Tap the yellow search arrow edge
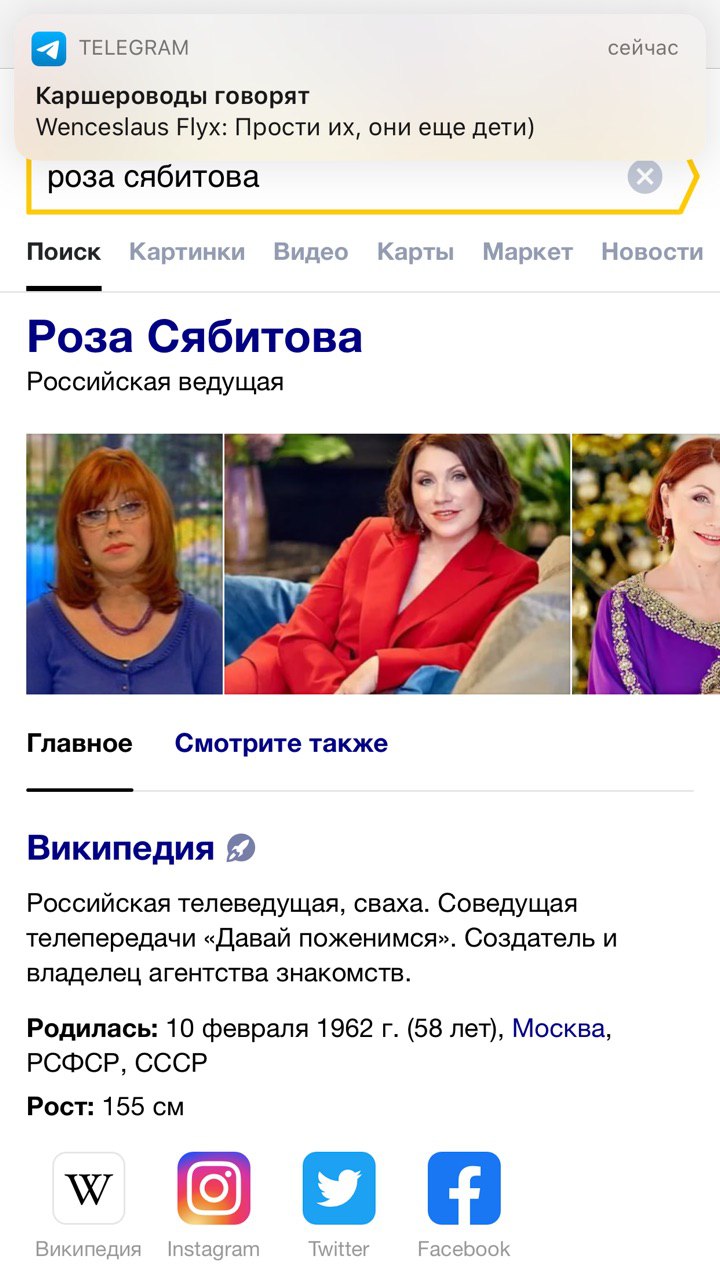The image size is (720, 1280). 688,185
